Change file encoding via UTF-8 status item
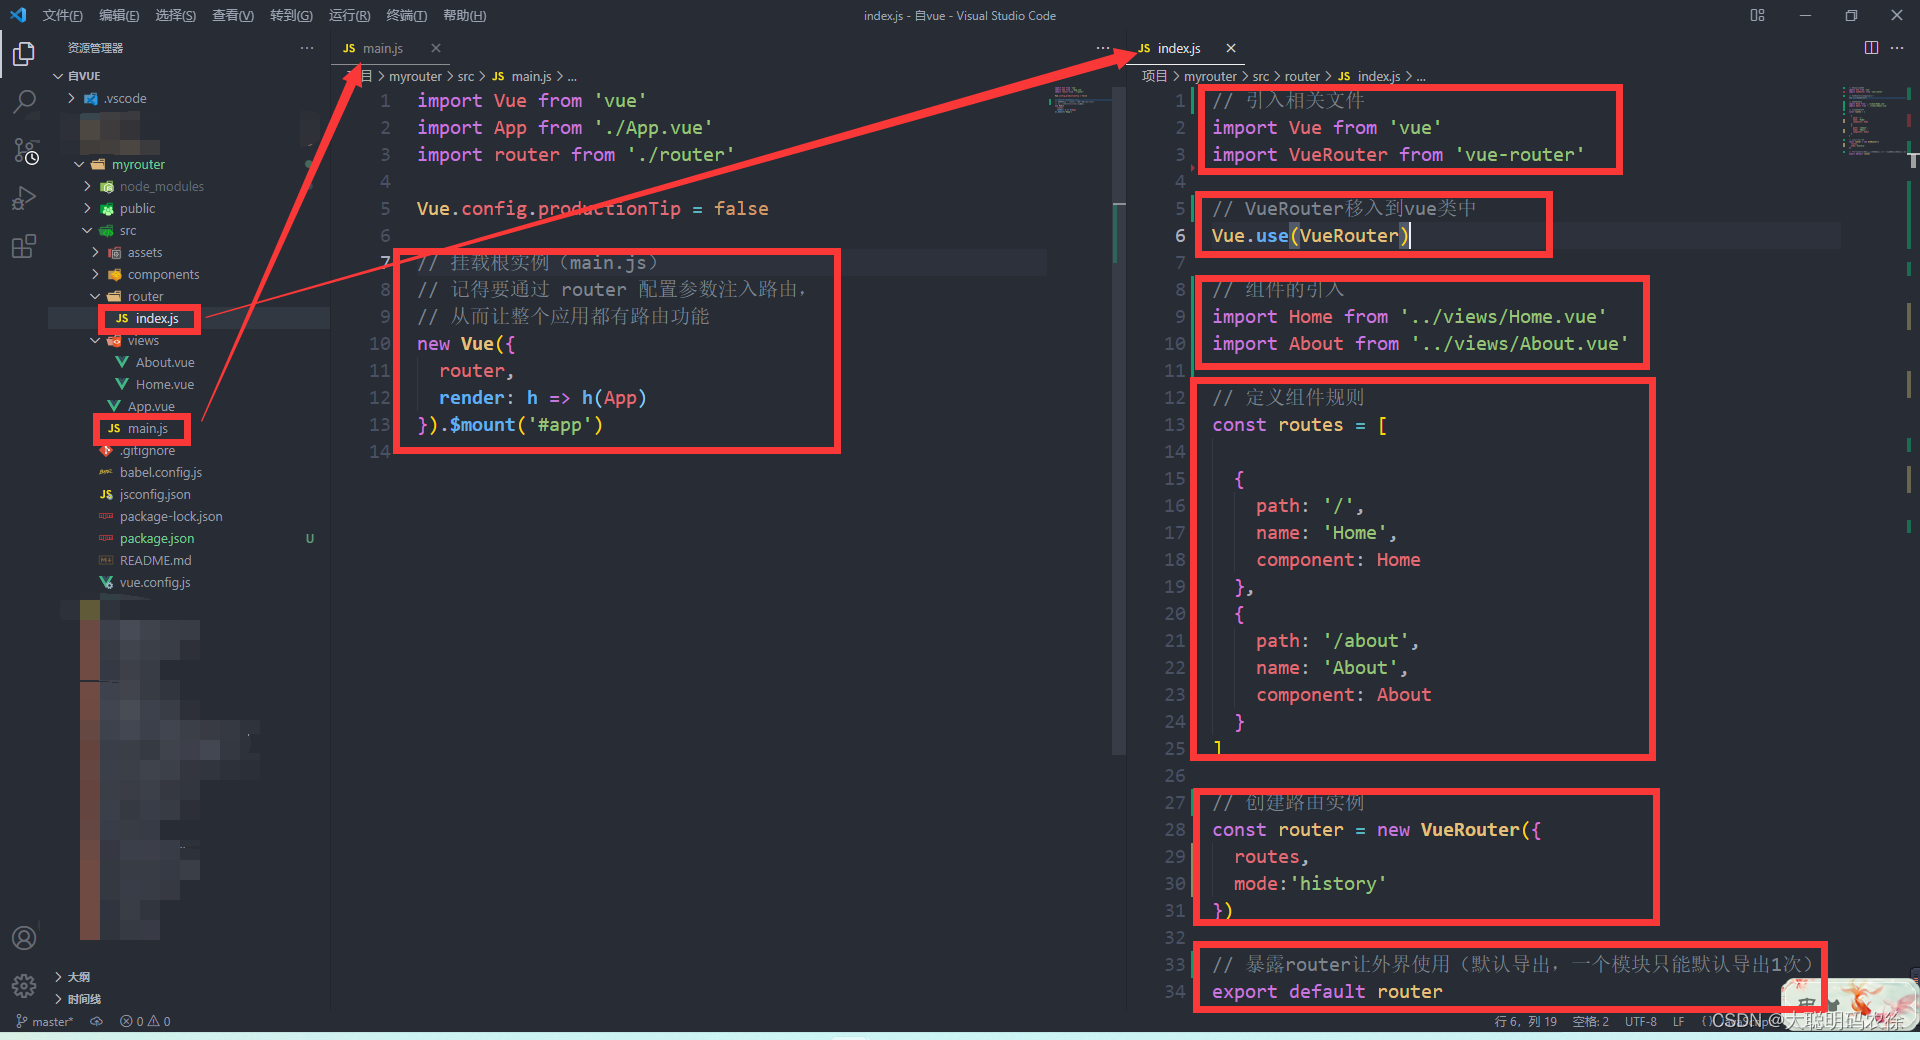Image resolution: width=1920 pixels, height=1040 pixels. 1641,1021
